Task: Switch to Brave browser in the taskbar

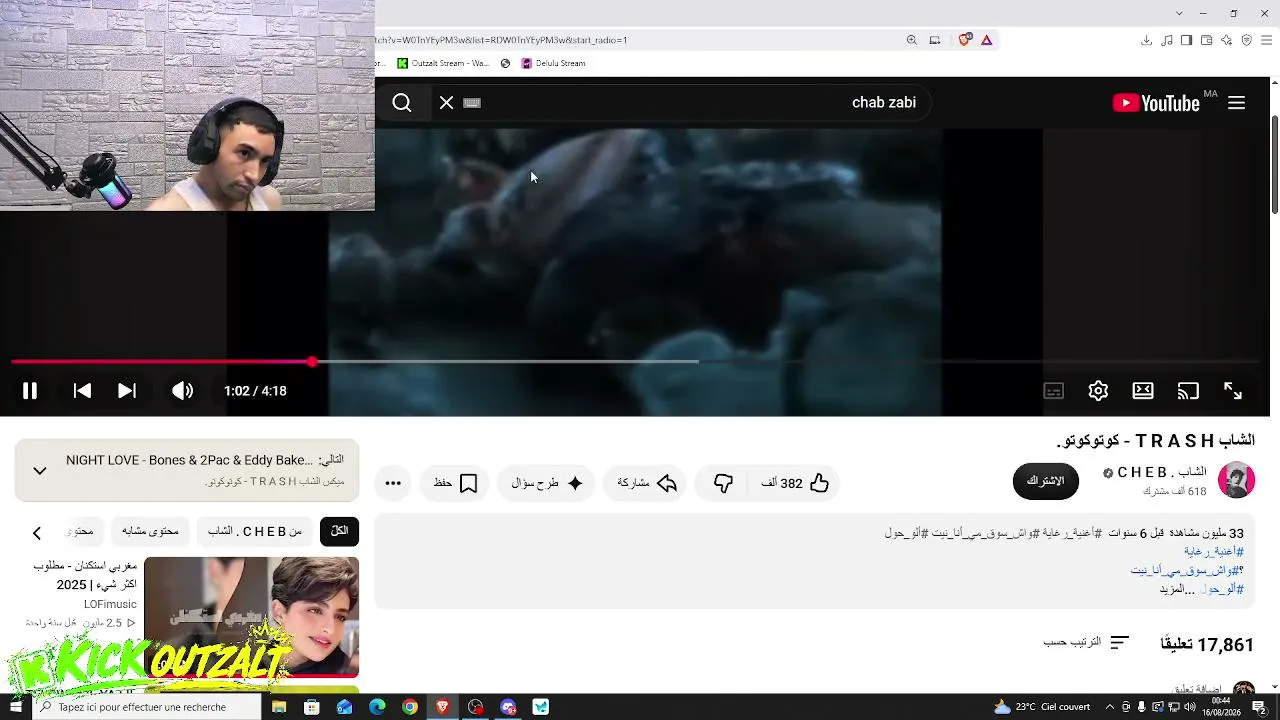Action: click(442, 707)
